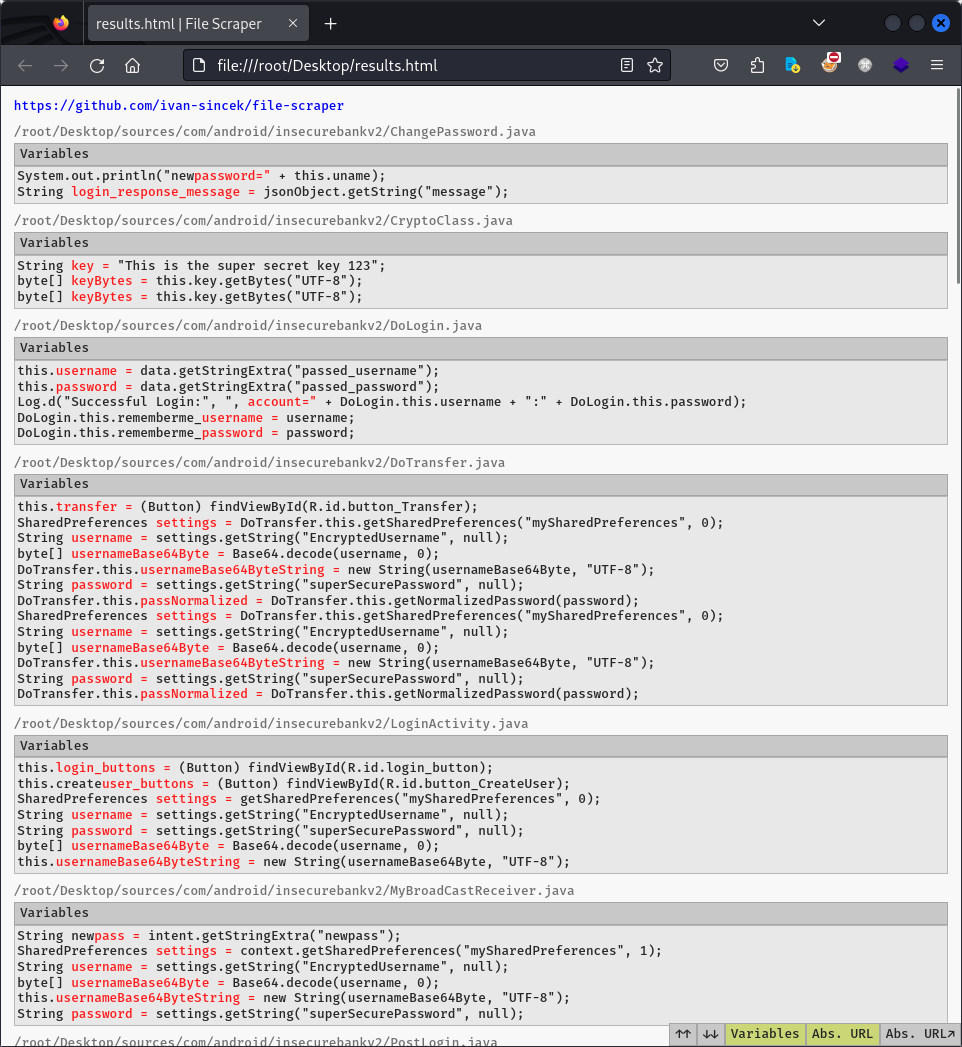Click inside the address bar
Image resolution: width=962 pixels, height=1047 pixels.
(400, 65)
